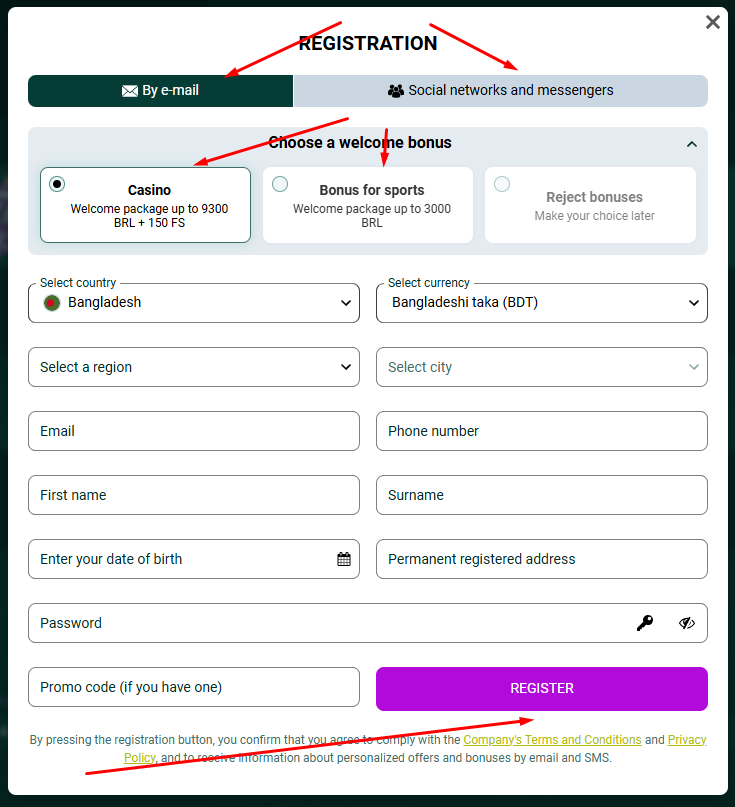Switch to Social networks and messengers tab
735x807 pixels.
coord(501,91)
